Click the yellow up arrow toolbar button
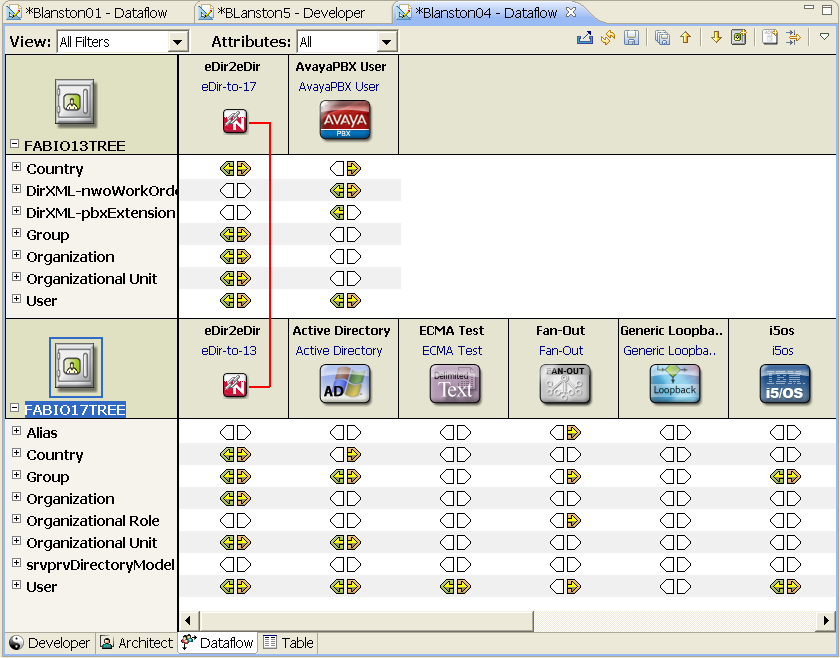Screen dimensions: 840x658 (x=686, y=38)
